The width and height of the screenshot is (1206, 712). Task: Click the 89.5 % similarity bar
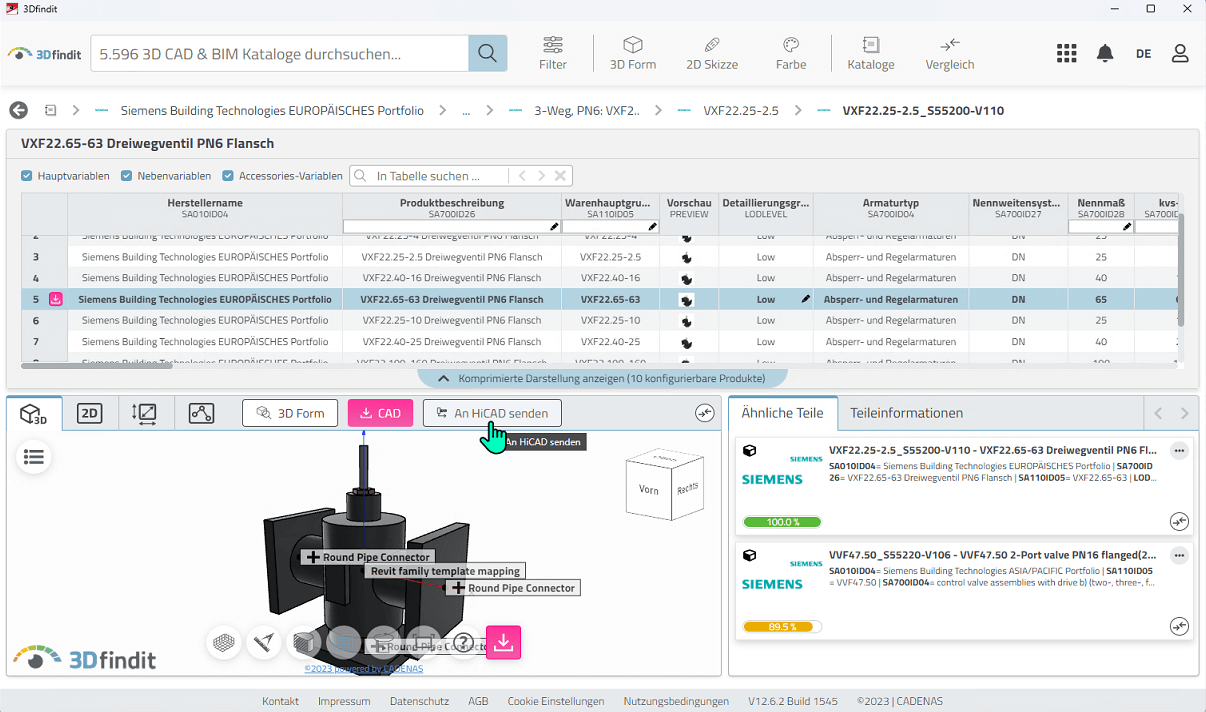click(782, 627)
